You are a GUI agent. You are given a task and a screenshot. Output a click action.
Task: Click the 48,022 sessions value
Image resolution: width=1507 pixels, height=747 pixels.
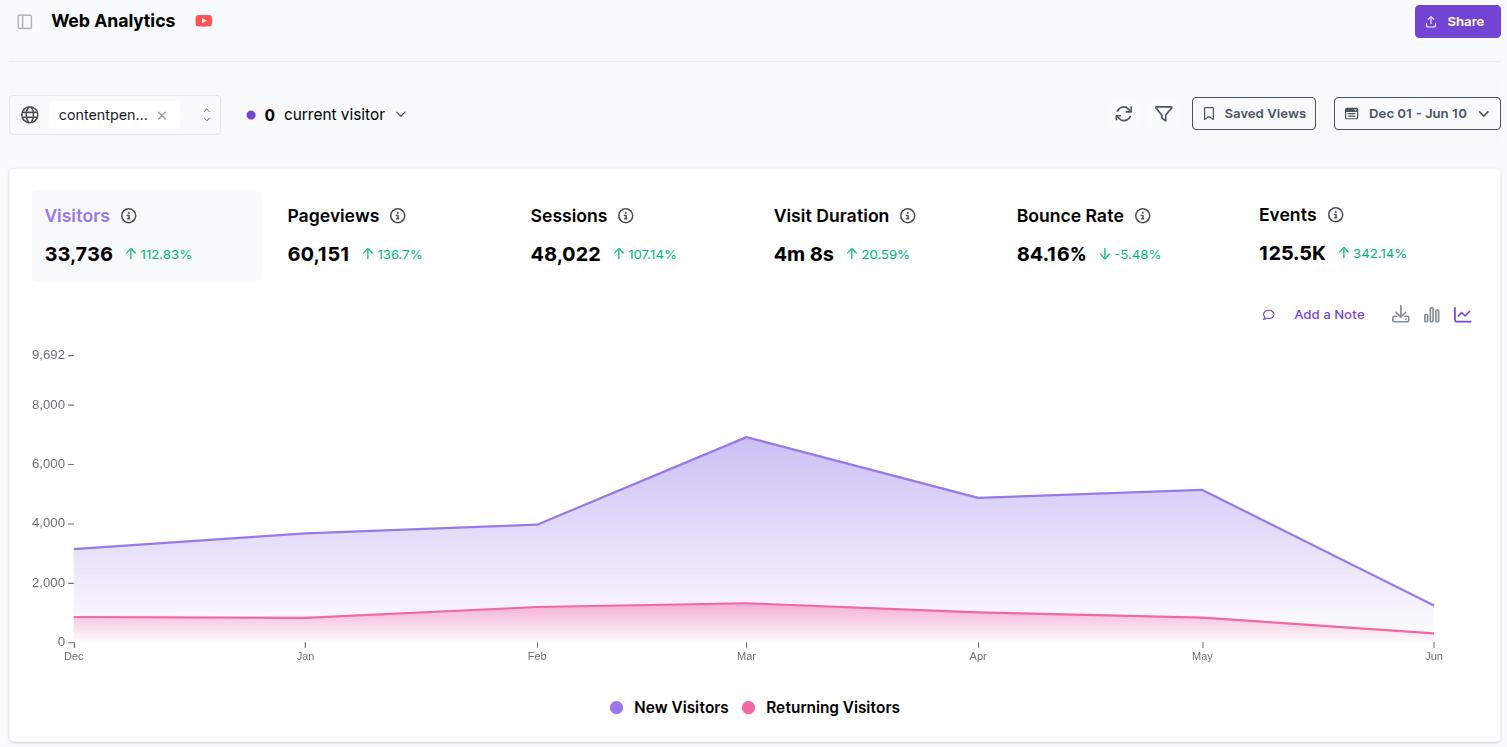566,254
